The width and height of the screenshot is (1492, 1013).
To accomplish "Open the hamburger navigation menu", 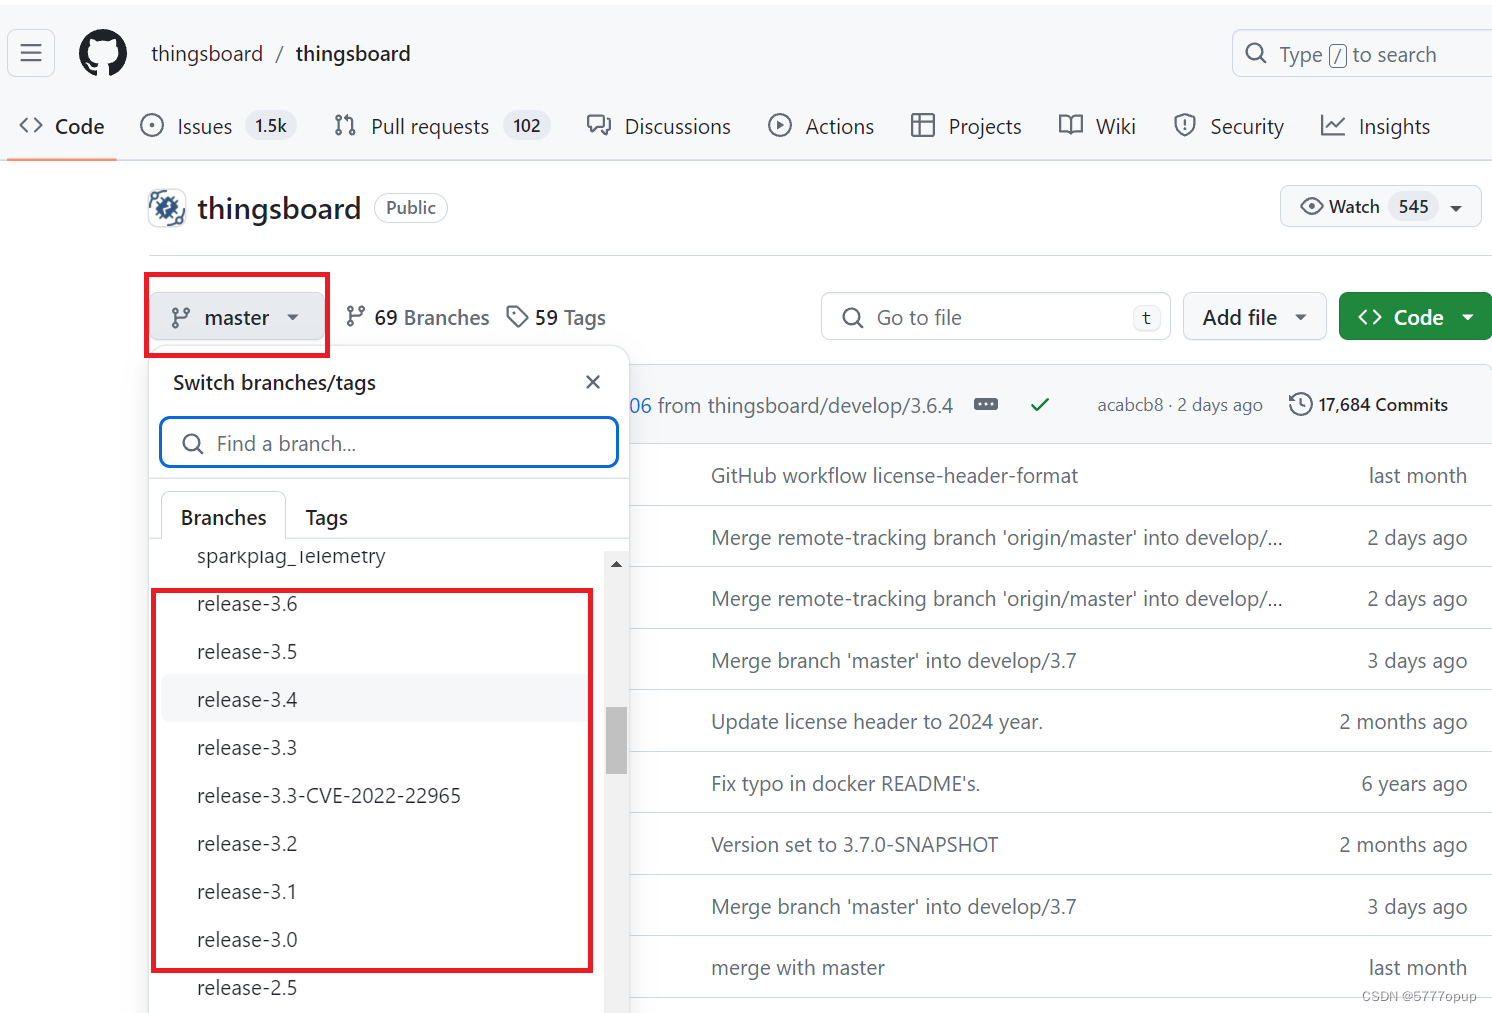I will click(31, 53).
